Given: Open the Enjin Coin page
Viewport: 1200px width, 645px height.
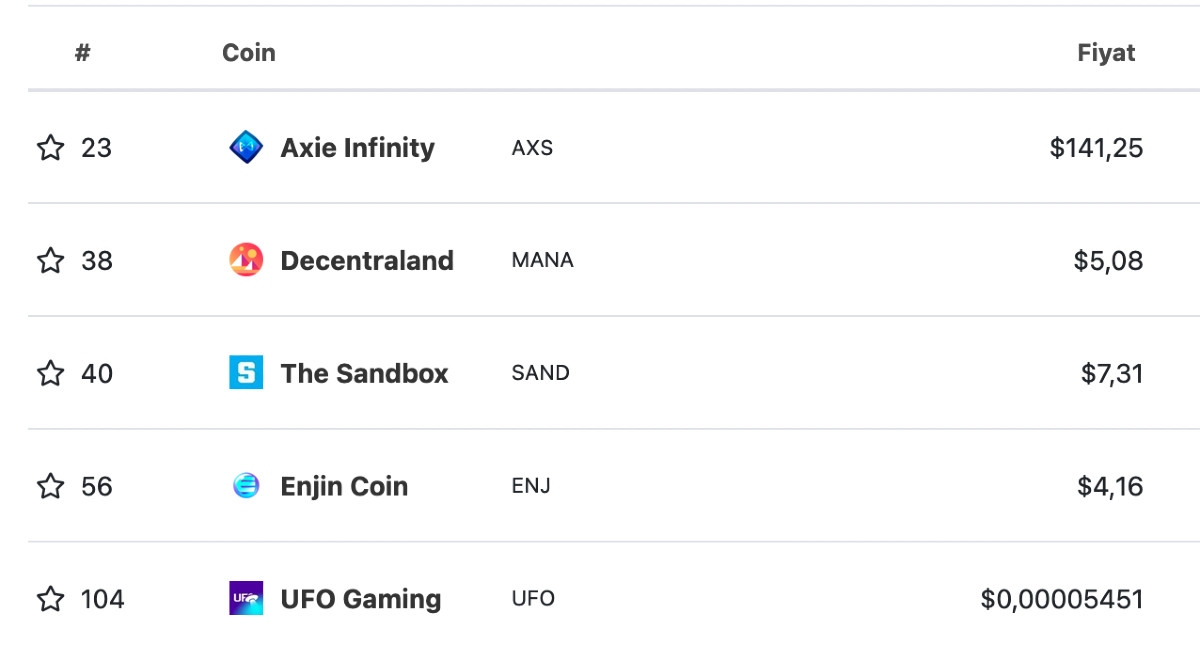Looking at the screenshot, I should click(x=344, y=487).
